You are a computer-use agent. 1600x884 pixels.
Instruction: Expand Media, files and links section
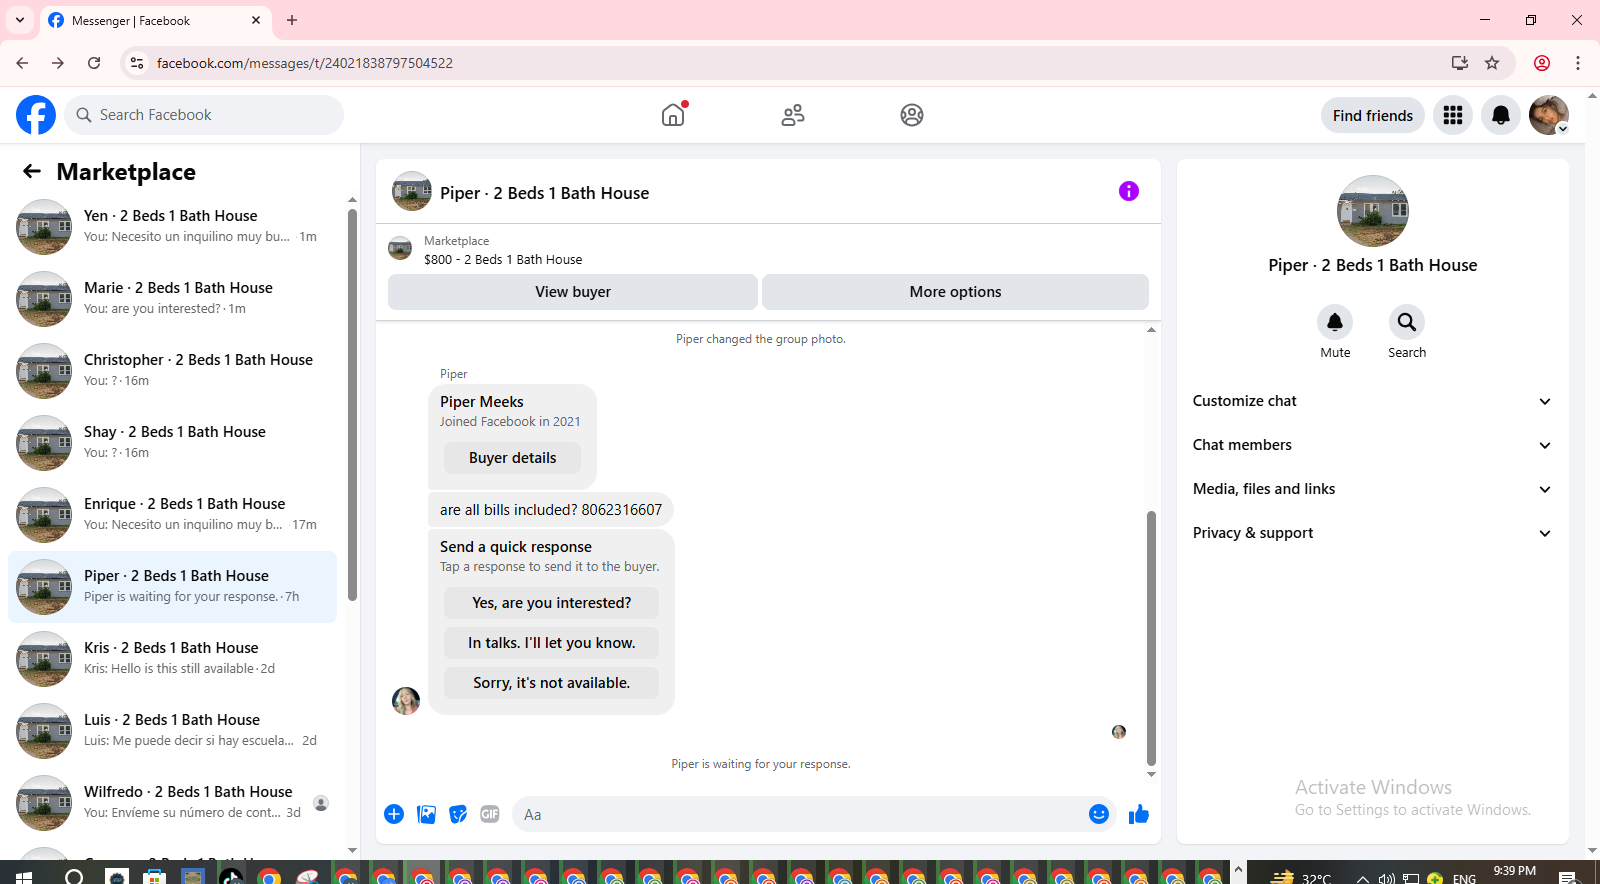click(1372, 489)
